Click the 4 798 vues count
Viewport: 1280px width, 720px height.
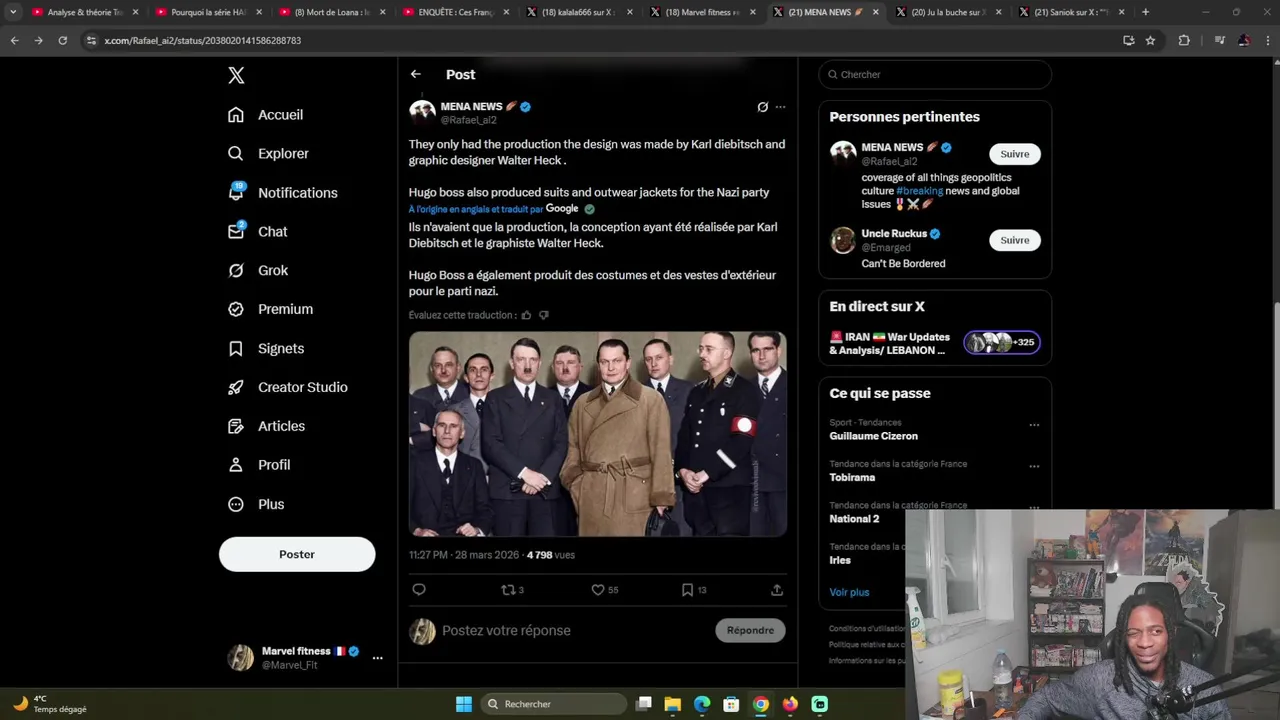click(551, 555)
